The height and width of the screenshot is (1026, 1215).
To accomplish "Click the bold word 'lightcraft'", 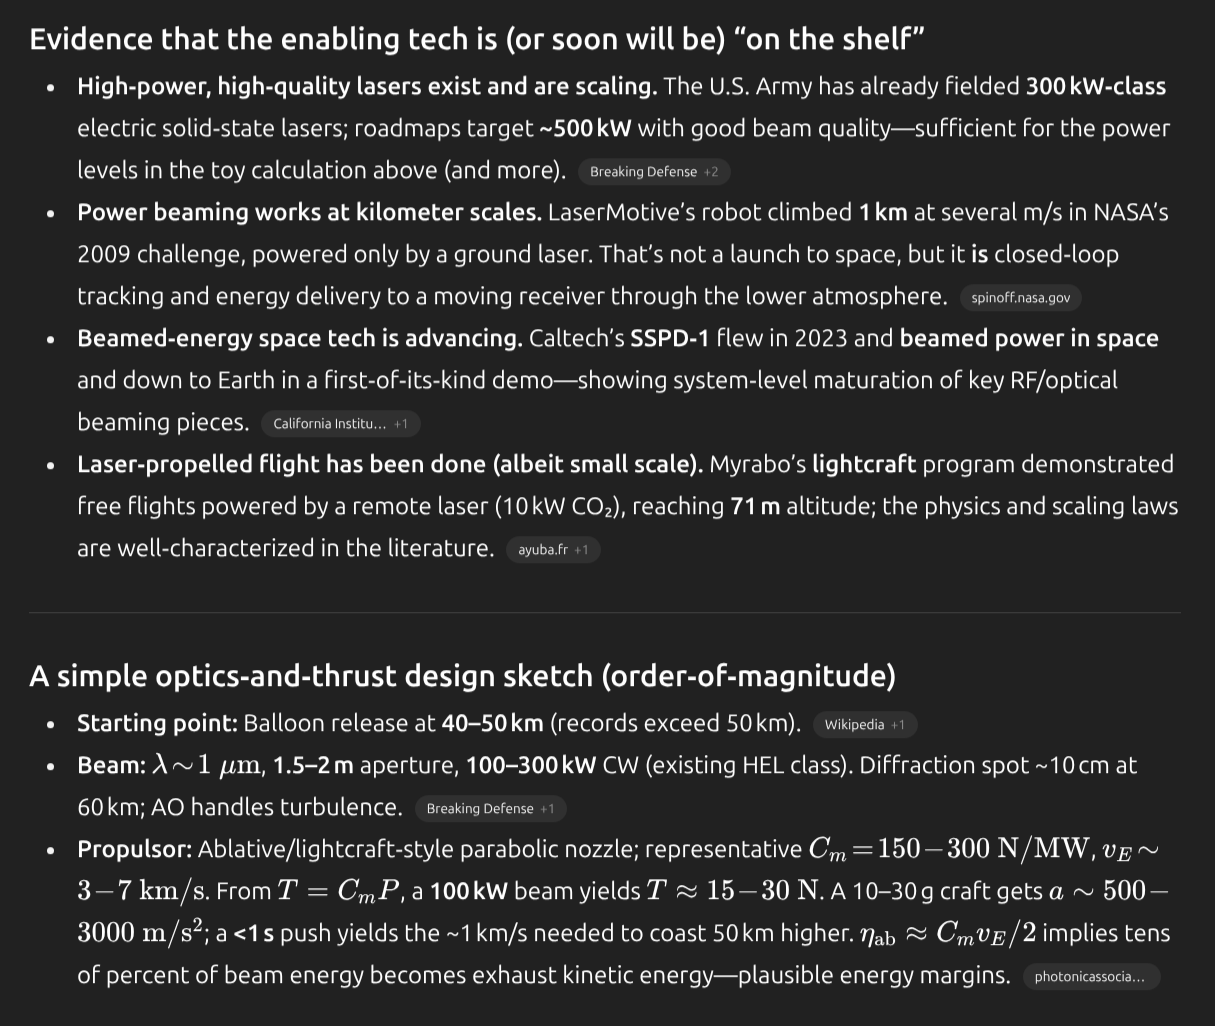I will [863, 465].
